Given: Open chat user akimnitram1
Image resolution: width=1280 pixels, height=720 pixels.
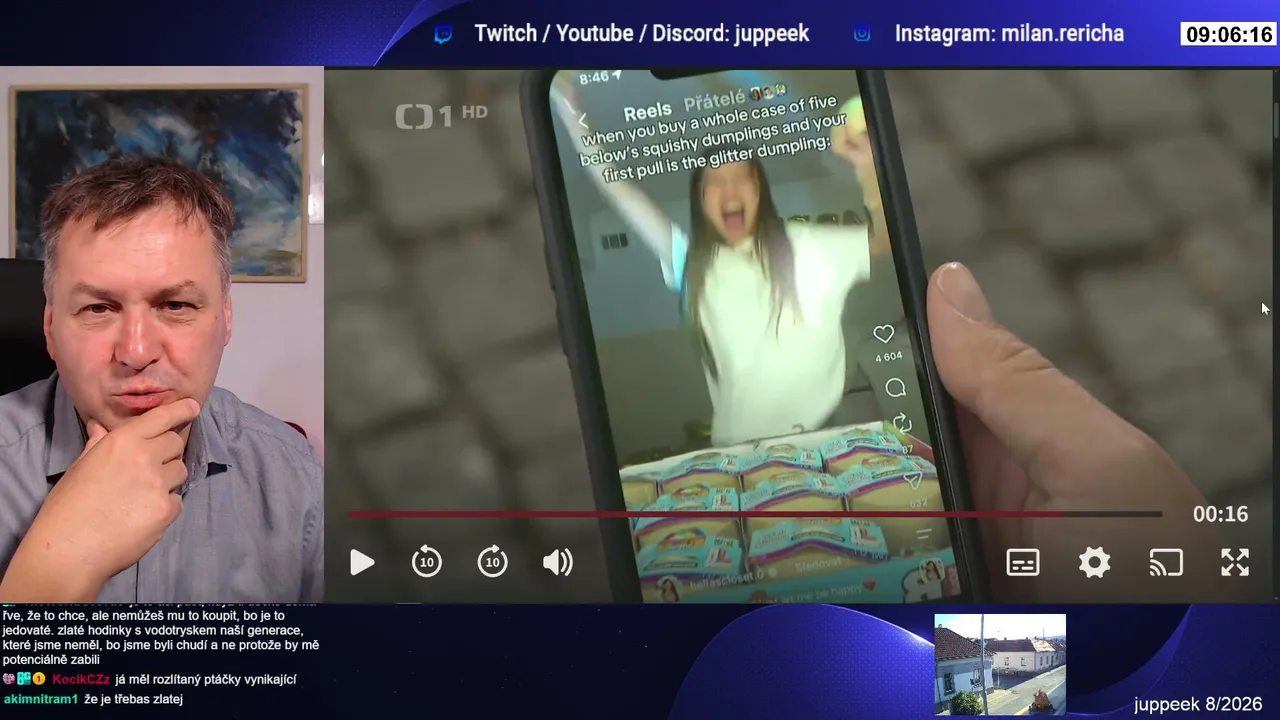Looking at the screenshot, I should pos(40,699).
